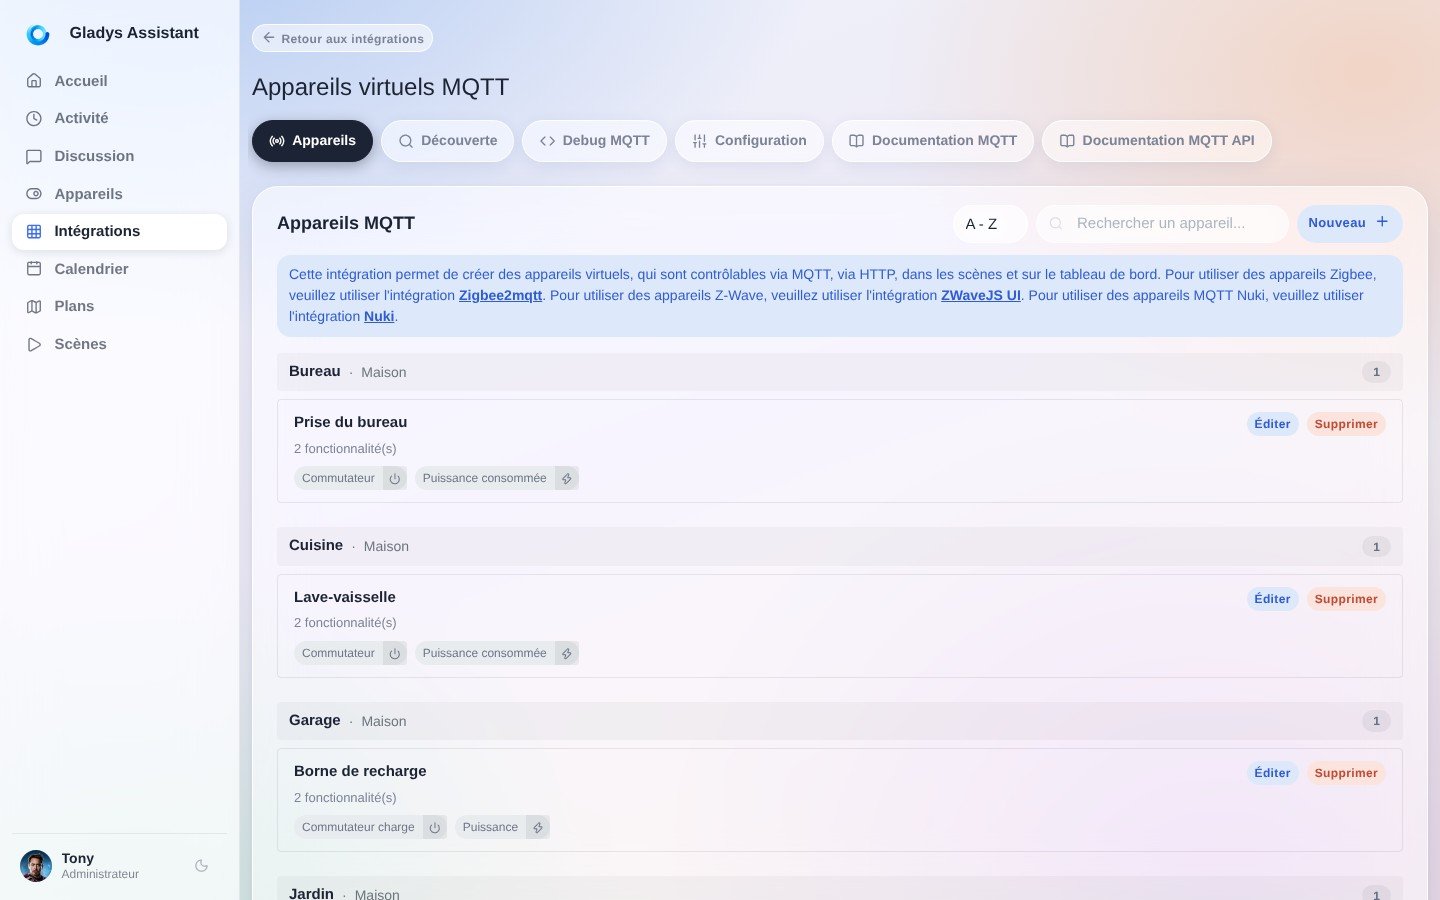Click the Garage room header
Viewport: 1440px width, 900px height.
pyautogui.click(x=840, y=721)
